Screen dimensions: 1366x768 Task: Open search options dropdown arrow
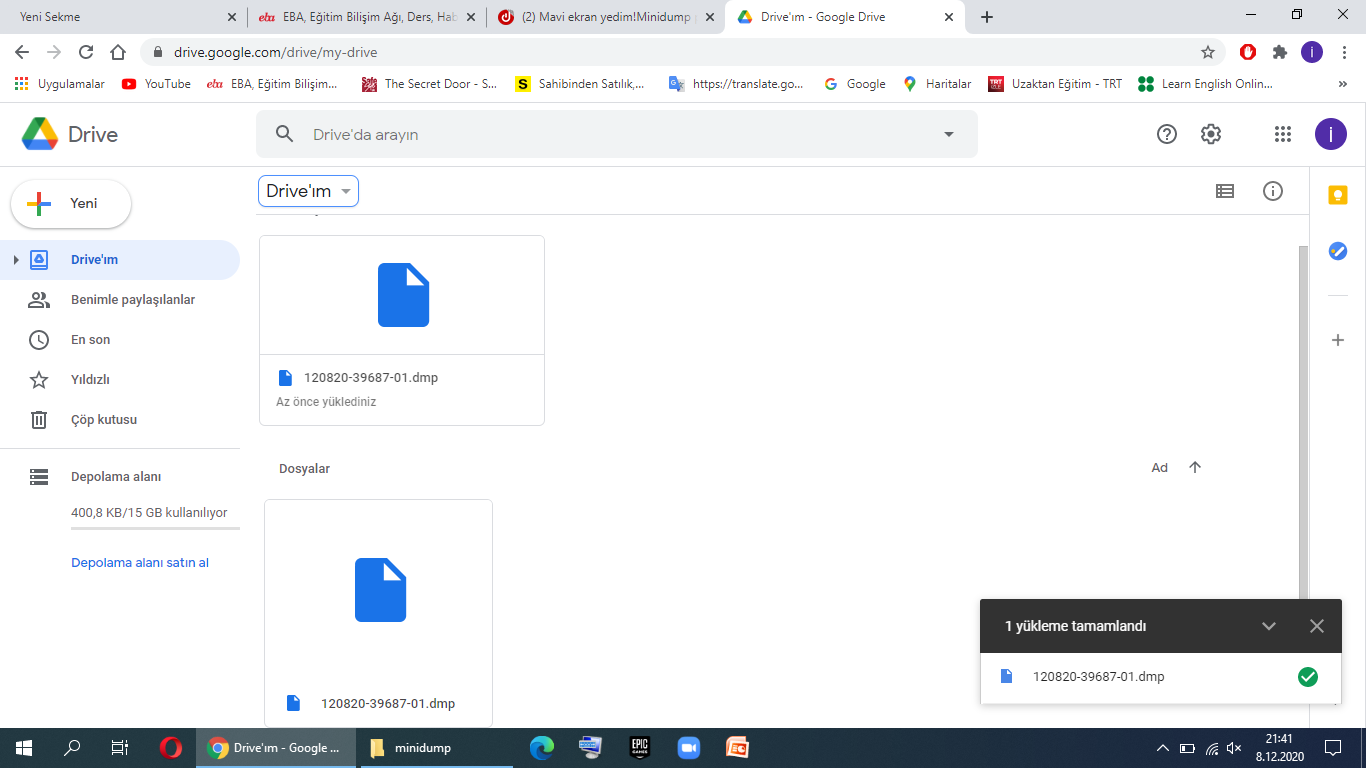click(949, 134)
